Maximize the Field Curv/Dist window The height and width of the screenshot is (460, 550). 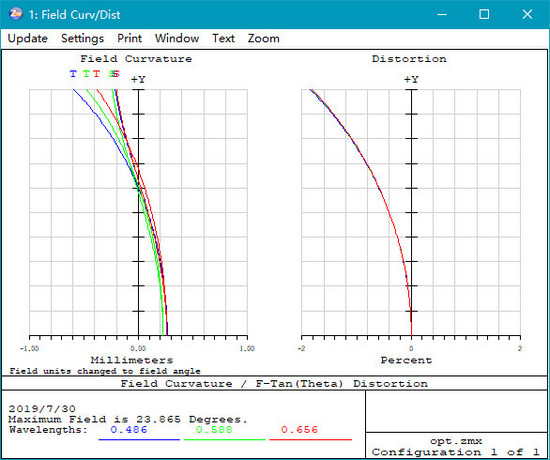click(x=484, y=14)
